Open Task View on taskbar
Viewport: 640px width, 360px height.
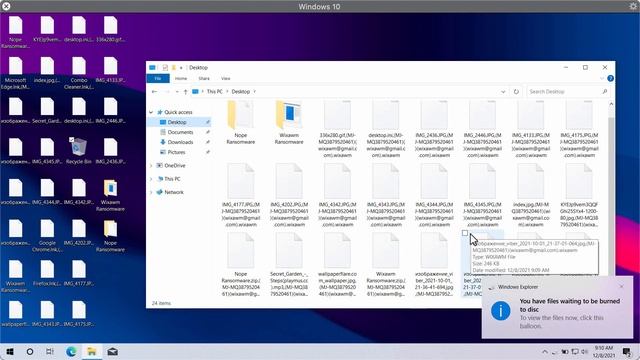50,351
